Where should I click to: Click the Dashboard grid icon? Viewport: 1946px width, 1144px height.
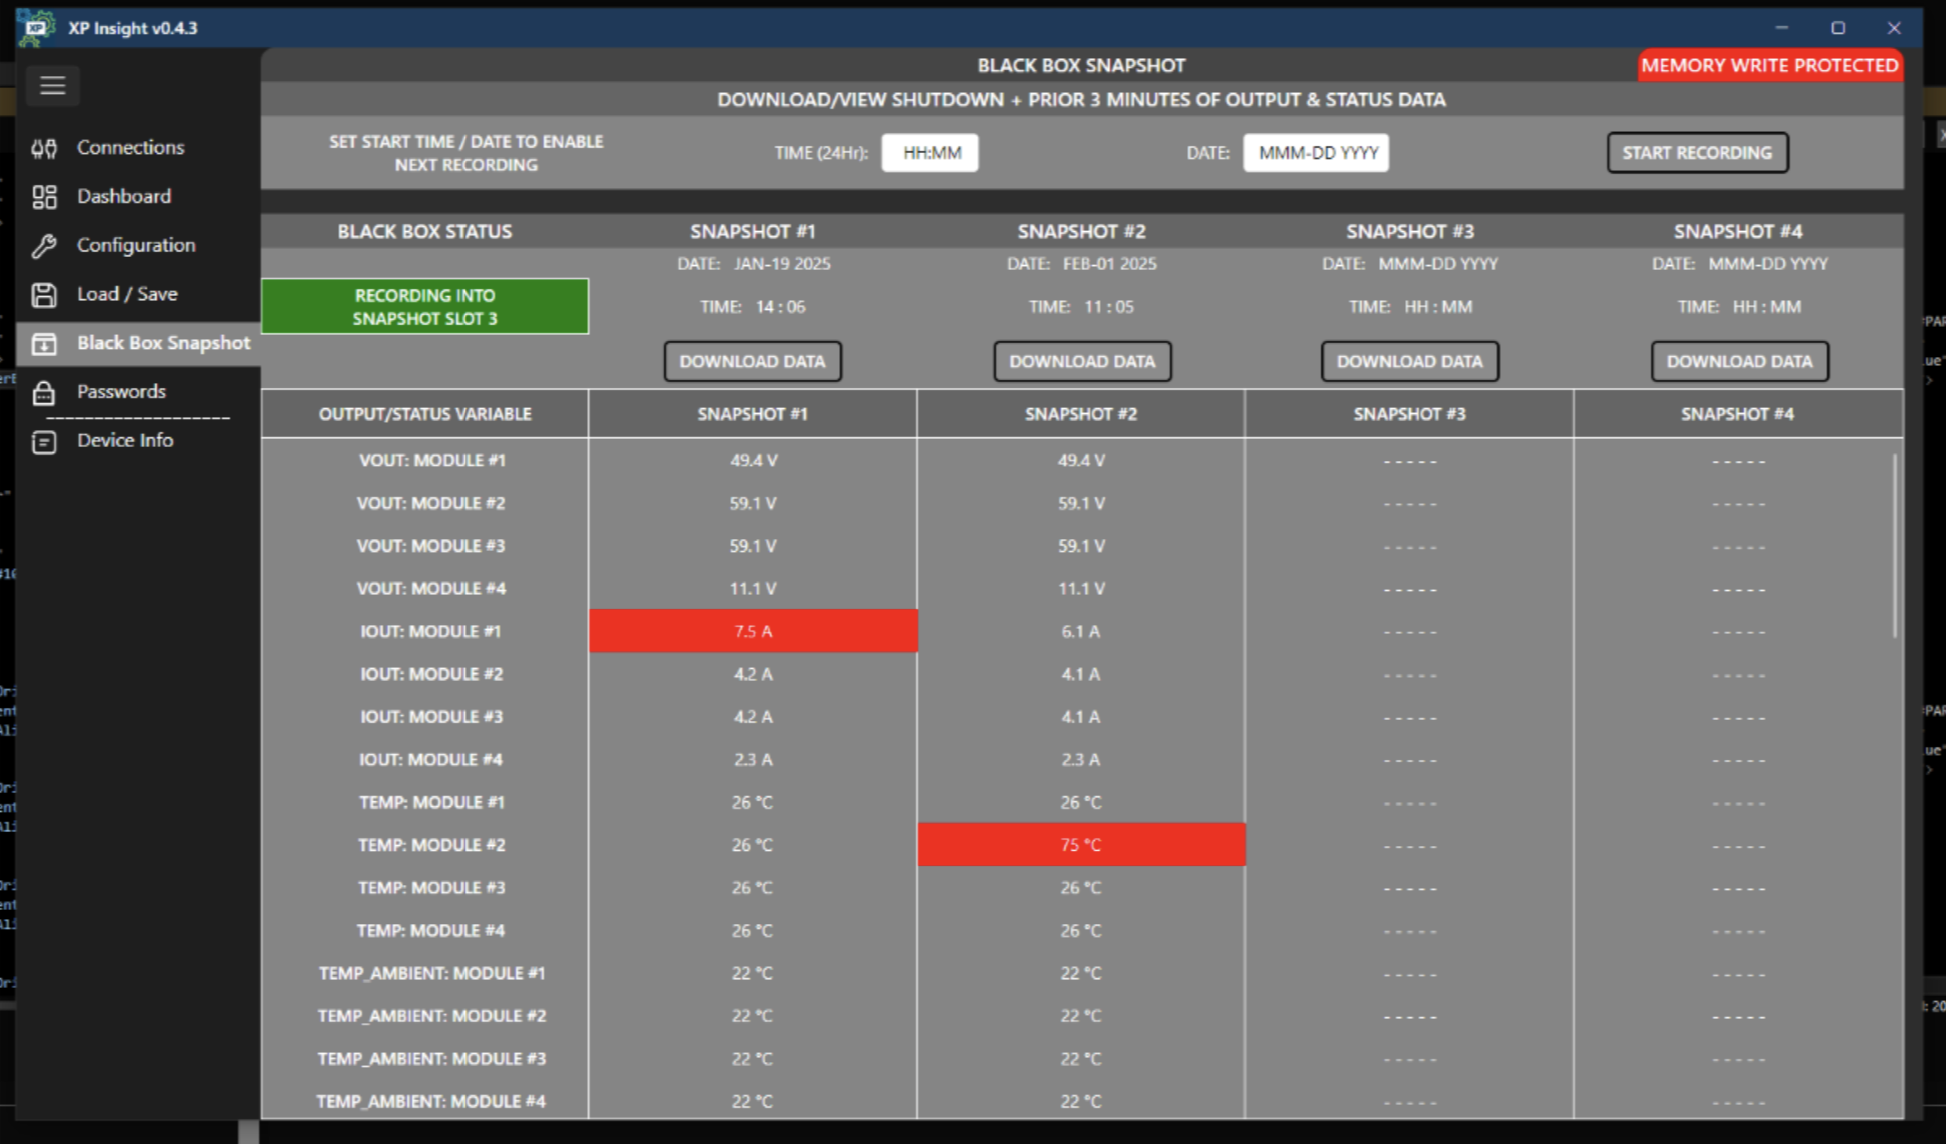[44, 197]
